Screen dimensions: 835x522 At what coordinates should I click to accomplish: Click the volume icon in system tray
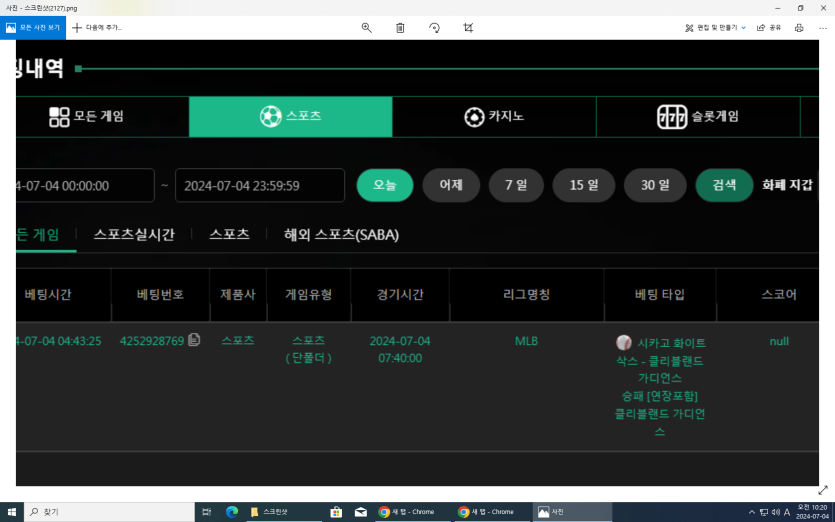click(775, 512)
